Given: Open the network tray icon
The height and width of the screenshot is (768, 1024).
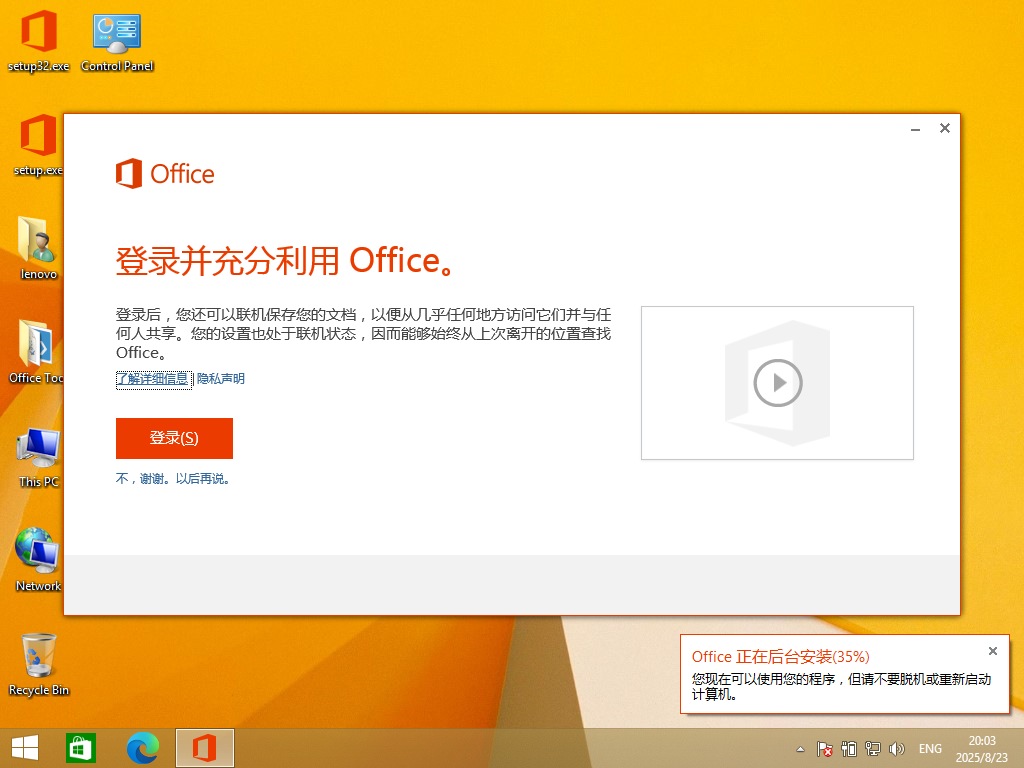Looking at the screenshot, I should click(872, 748).
